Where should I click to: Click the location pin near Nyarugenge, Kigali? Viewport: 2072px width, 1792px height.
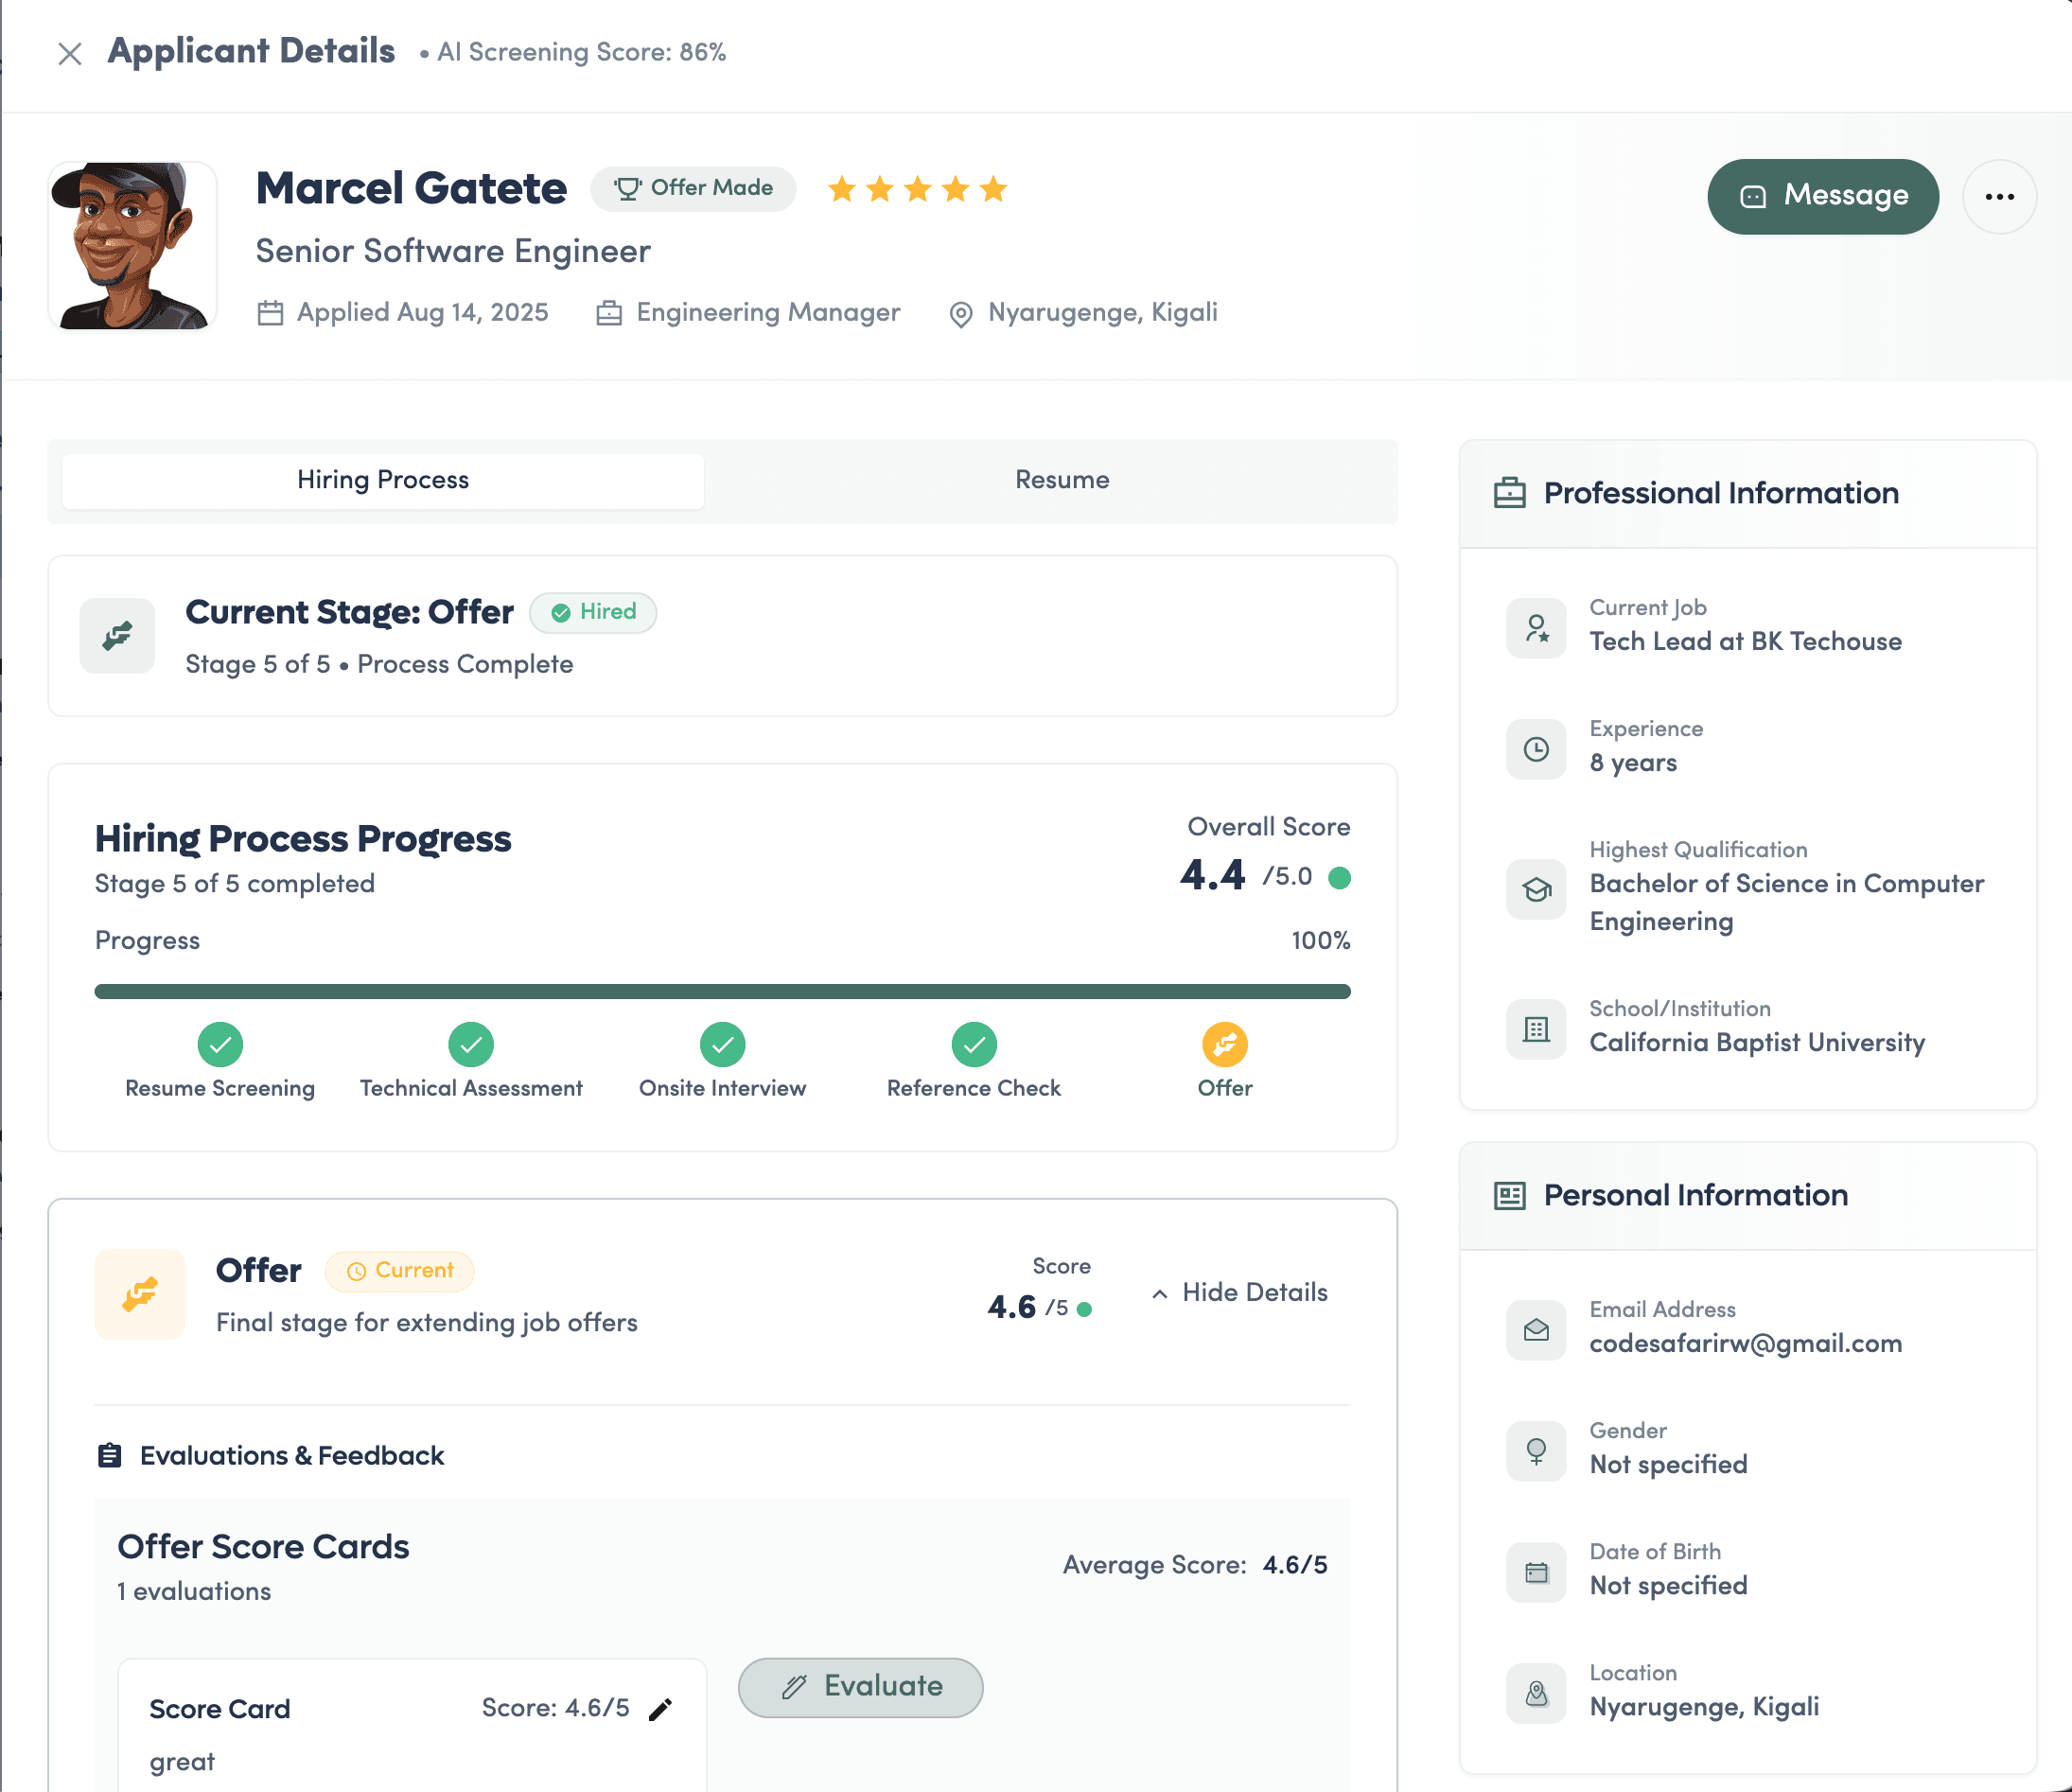959,313
